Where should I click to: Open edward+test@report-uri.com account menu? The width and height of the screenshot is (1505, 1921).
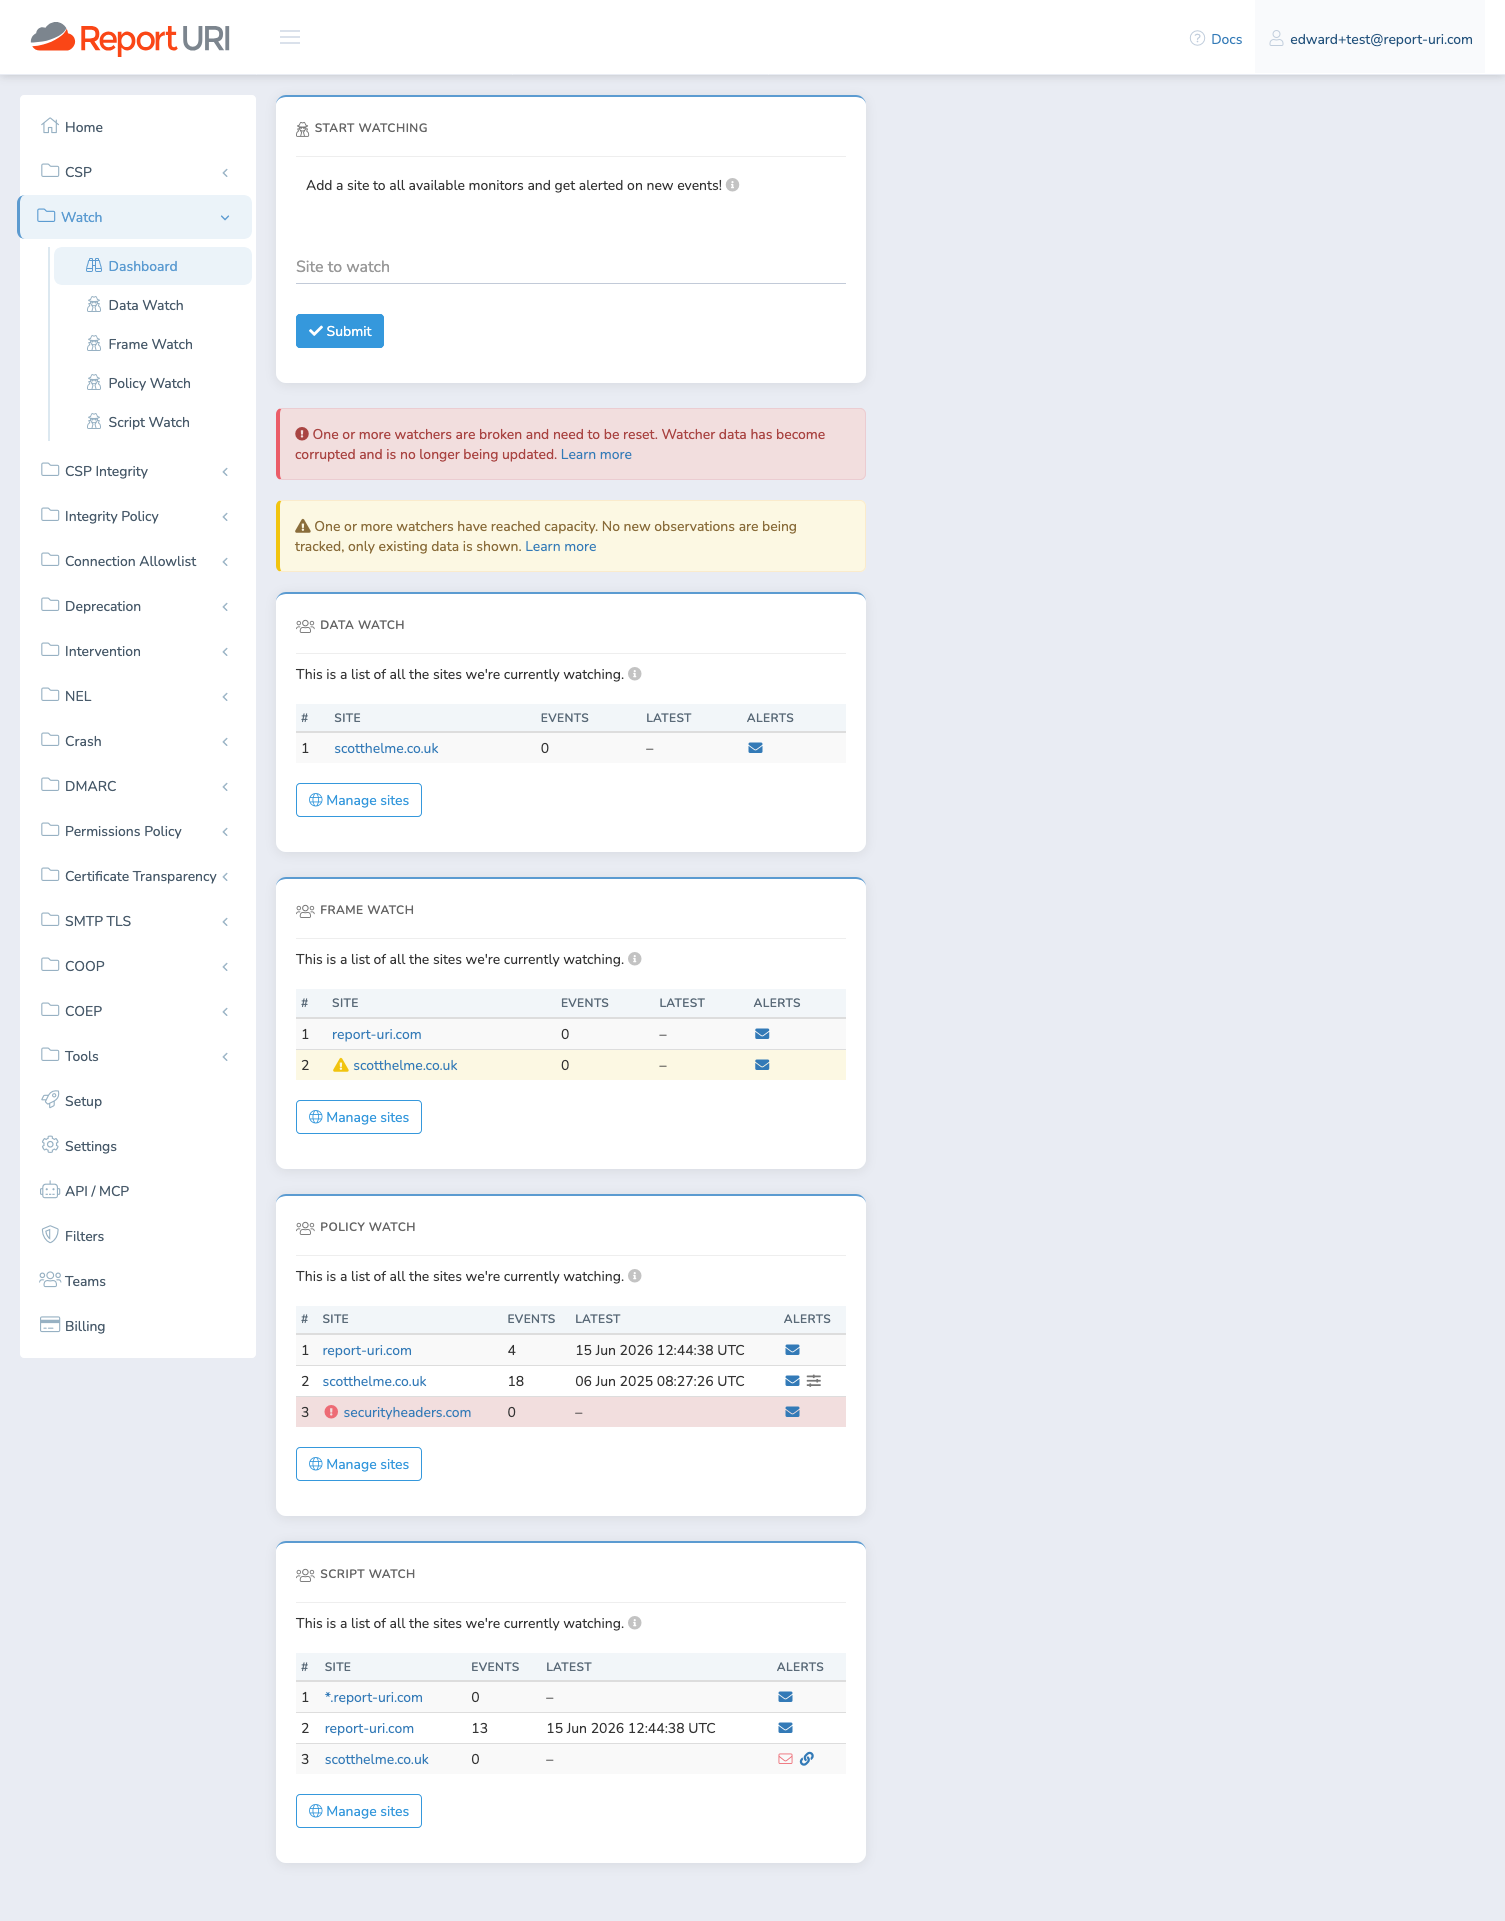click(1370, 39)
